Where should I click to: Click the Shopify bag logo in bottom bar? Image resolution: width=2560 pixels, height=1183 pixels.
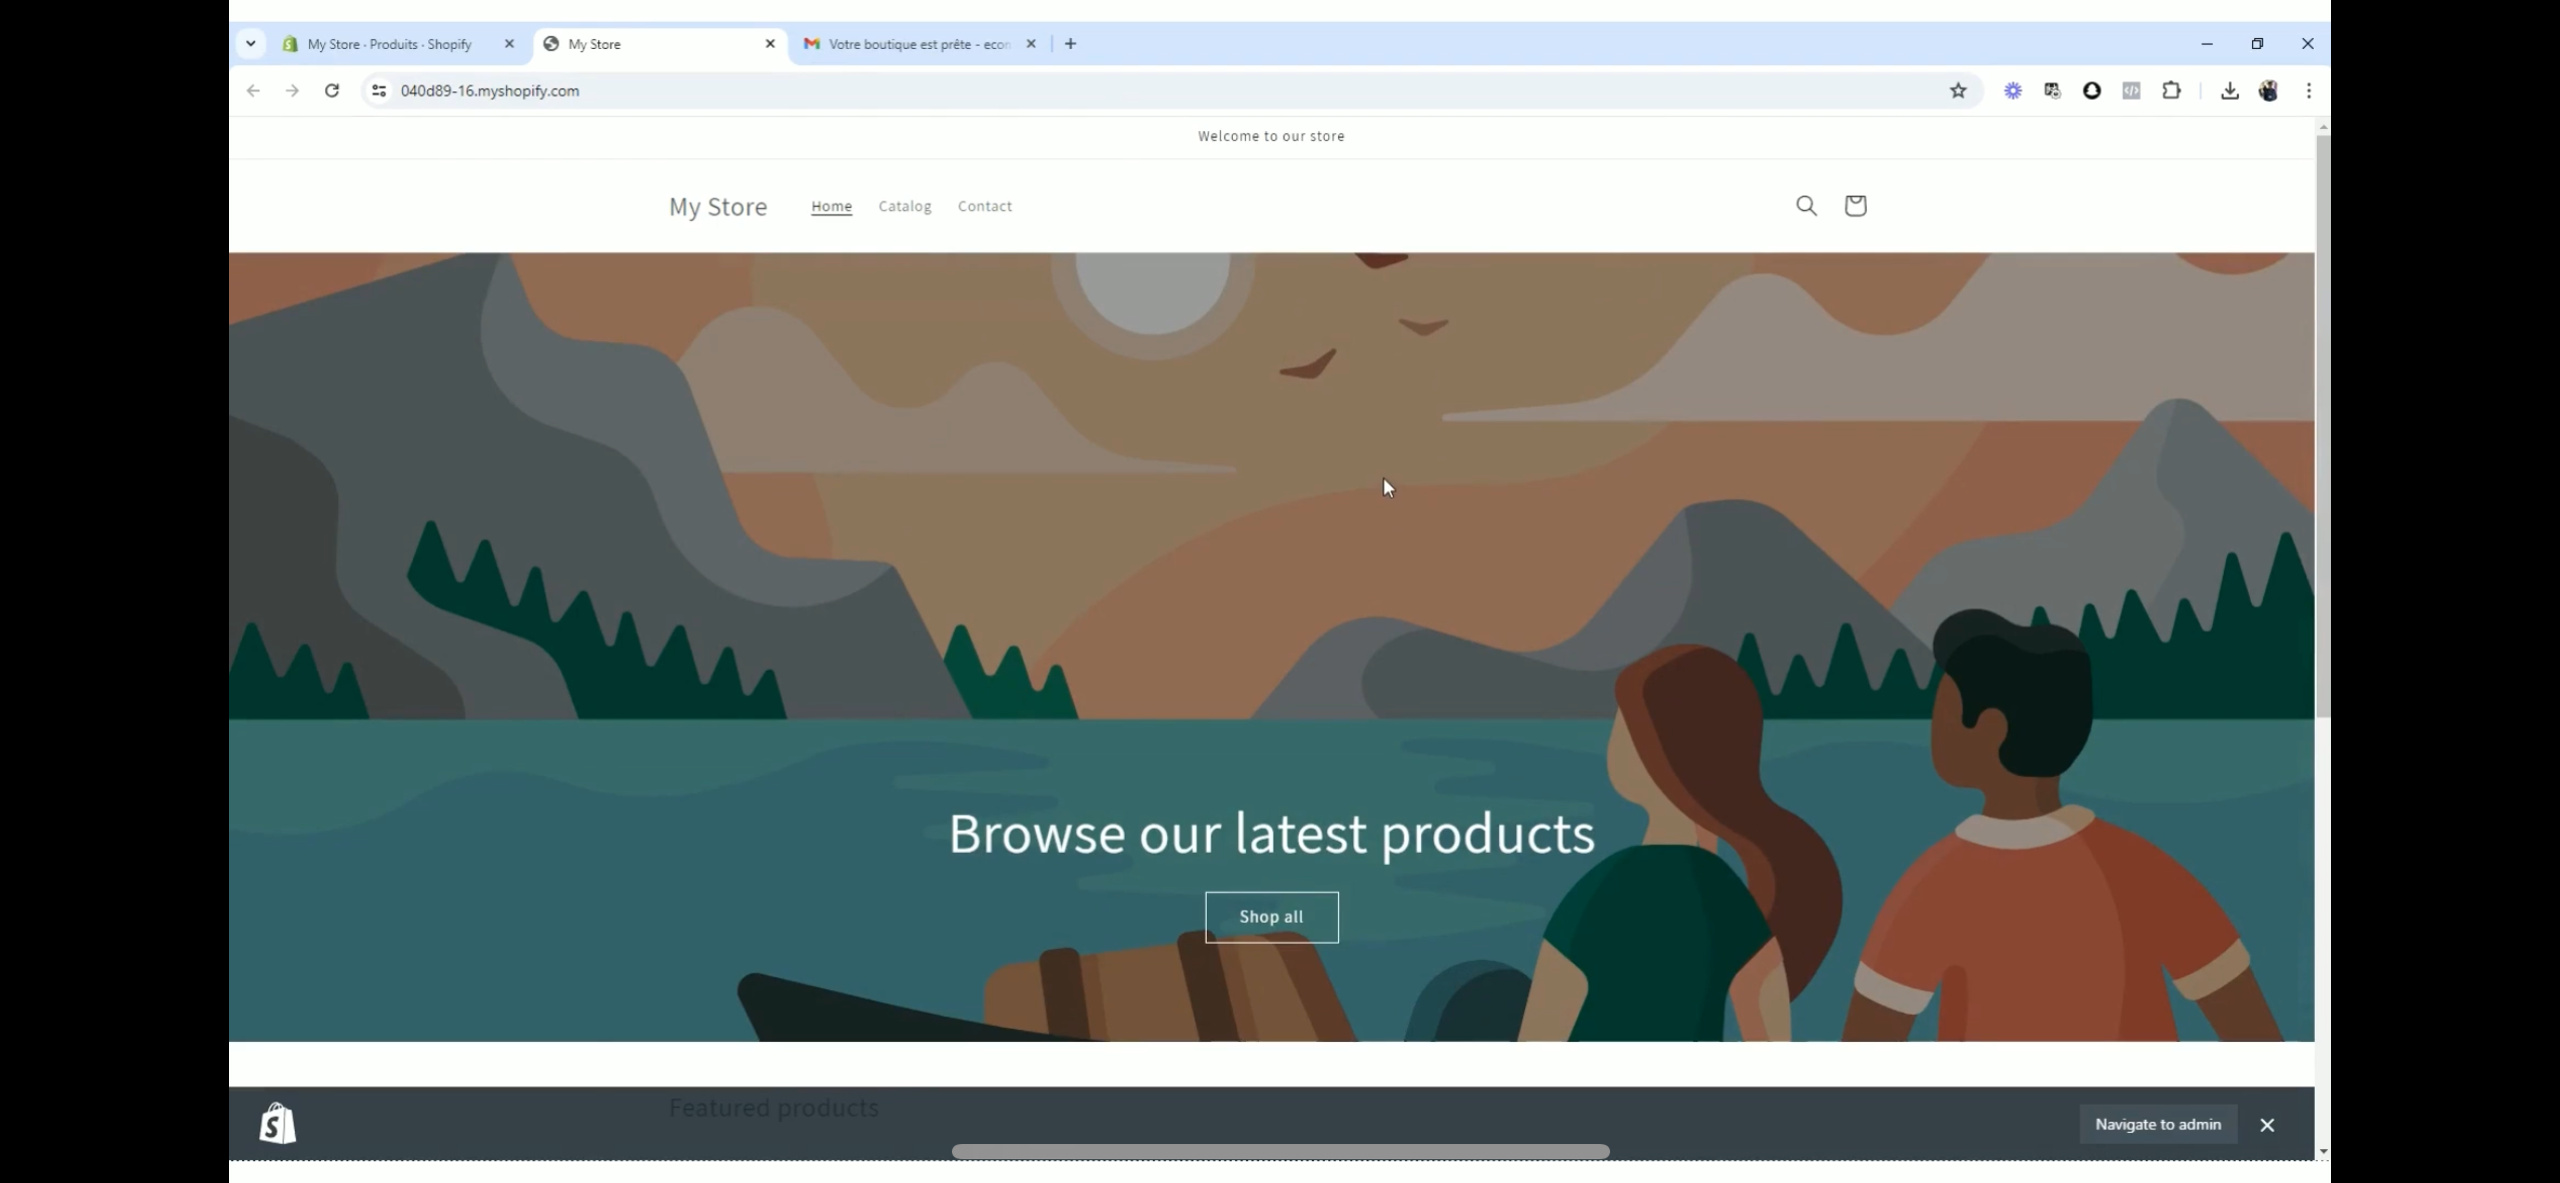(x=278, y=1123)
